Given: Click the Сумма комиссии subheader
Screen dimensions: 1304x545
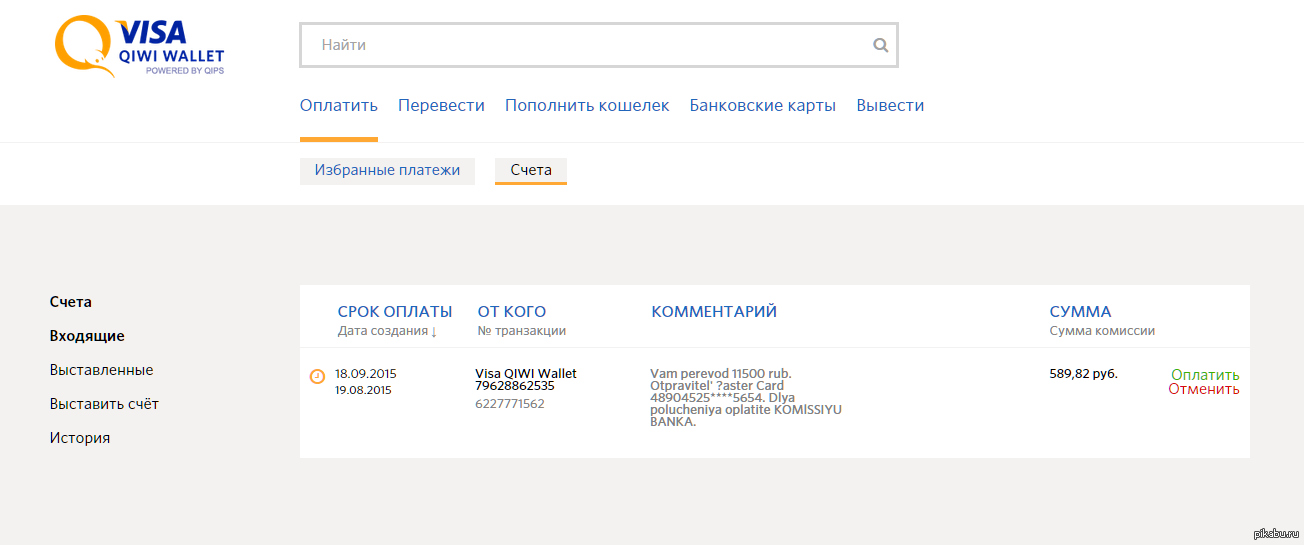Looking at the screenshot, I should (1103, 331).
